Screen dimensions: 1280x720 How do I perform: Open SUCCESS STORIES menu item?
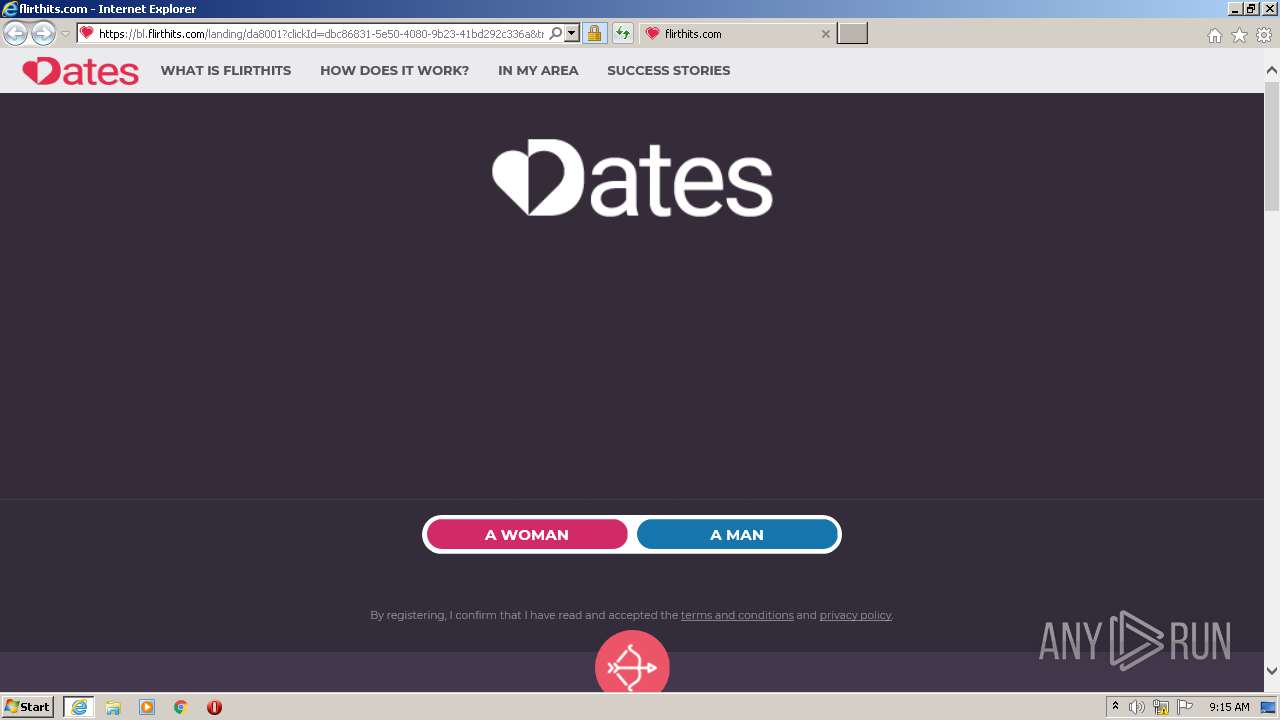pos(668,71)
